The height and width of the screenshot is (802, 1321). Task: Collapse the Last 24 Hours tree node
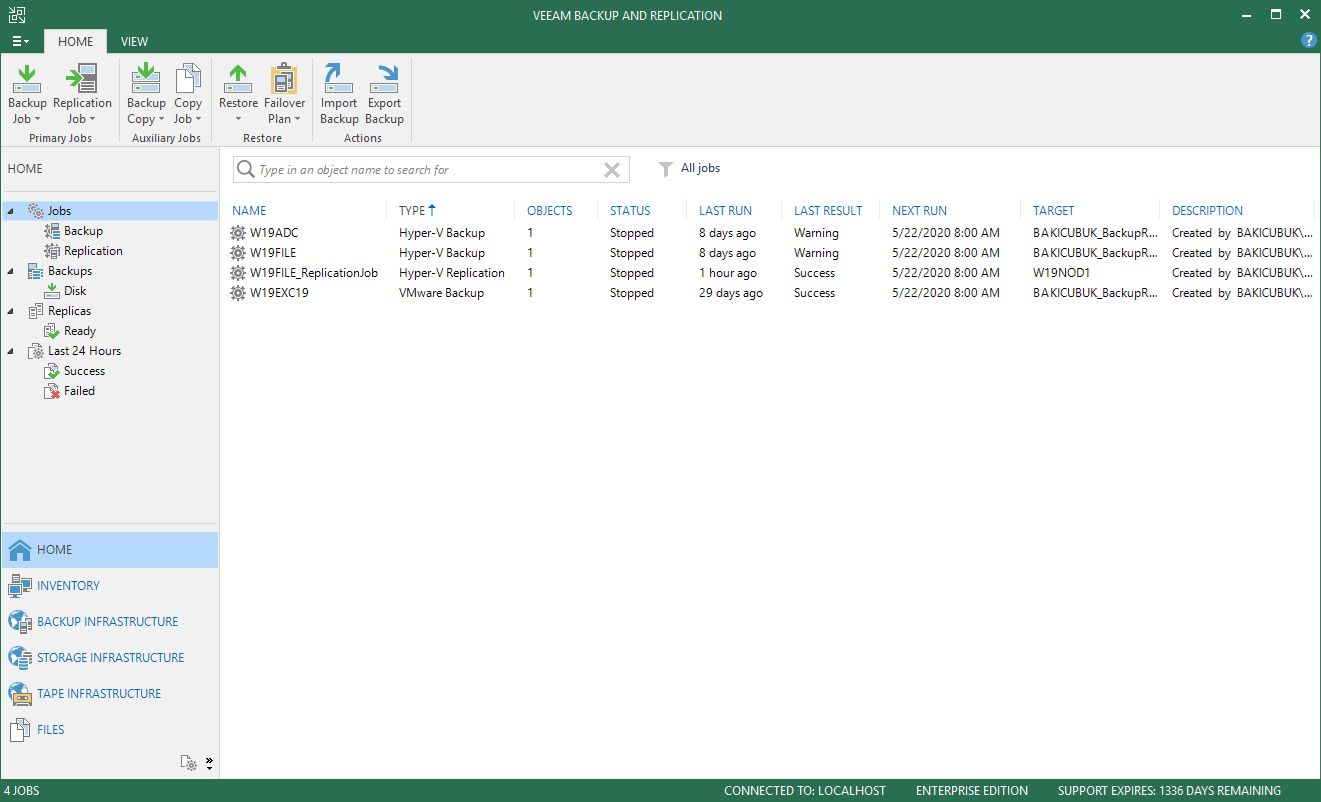[10, 351]
